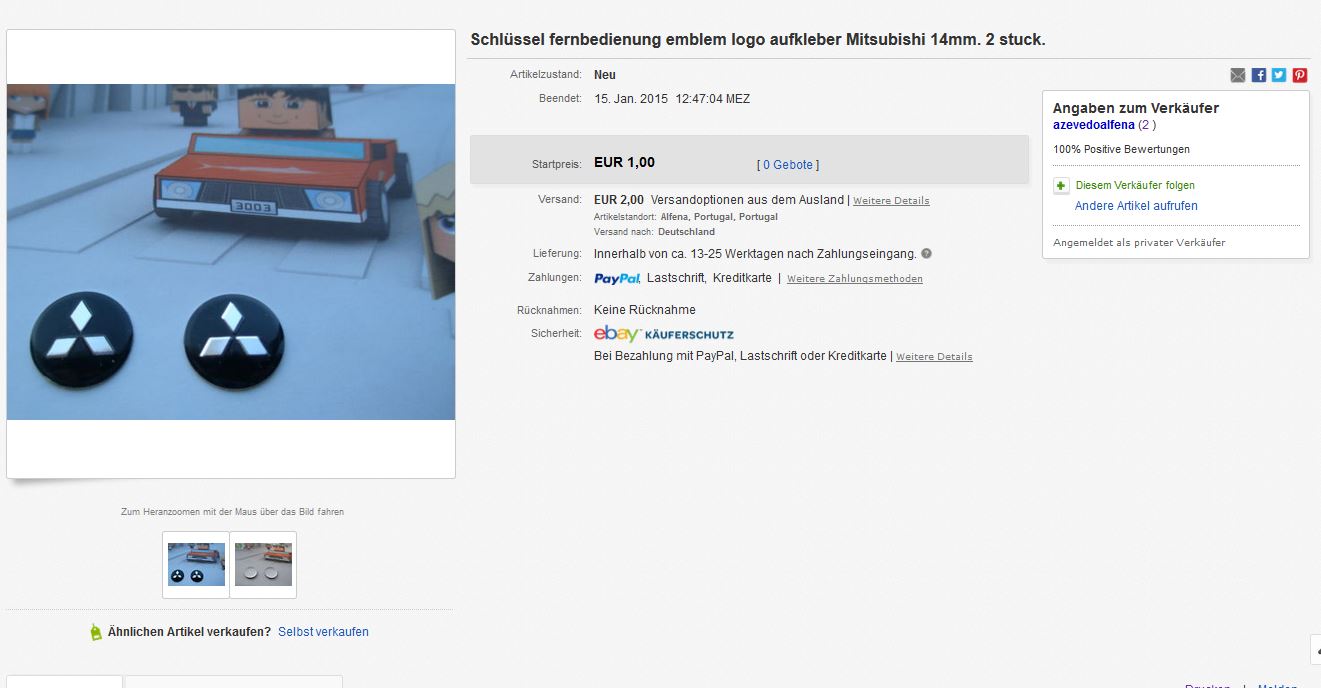This screenshot has width=1321, height=688.
Task: Click the main Mitsubishi emblem product image
Action: coord(231,252)
